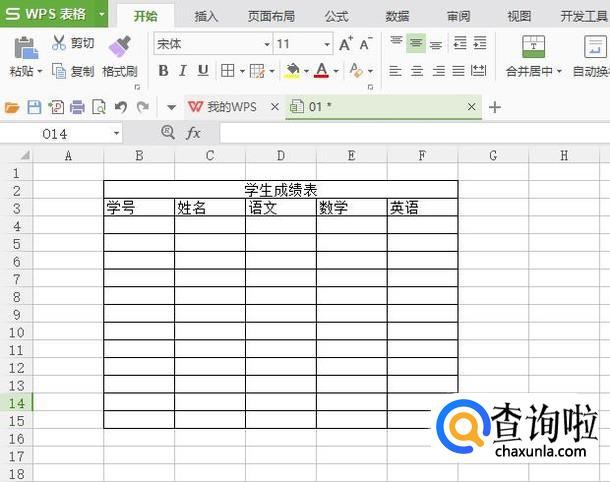Click the Name Box showing O14
The height and width of the screenshot is (482, 610).
(60, 134)
